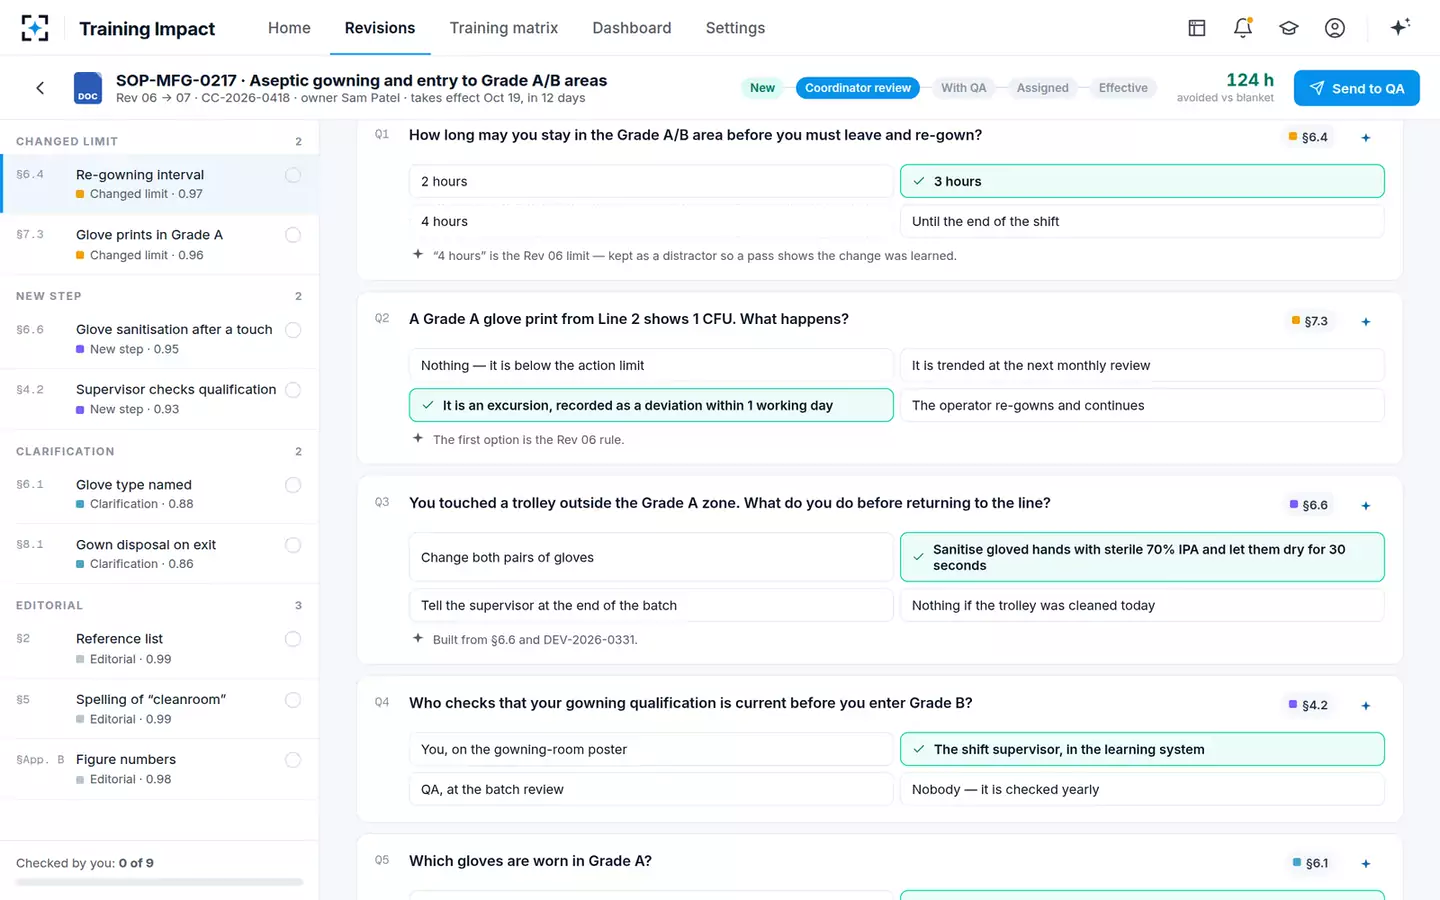Click the Checked by you progress bar

[x=159, y=882]
